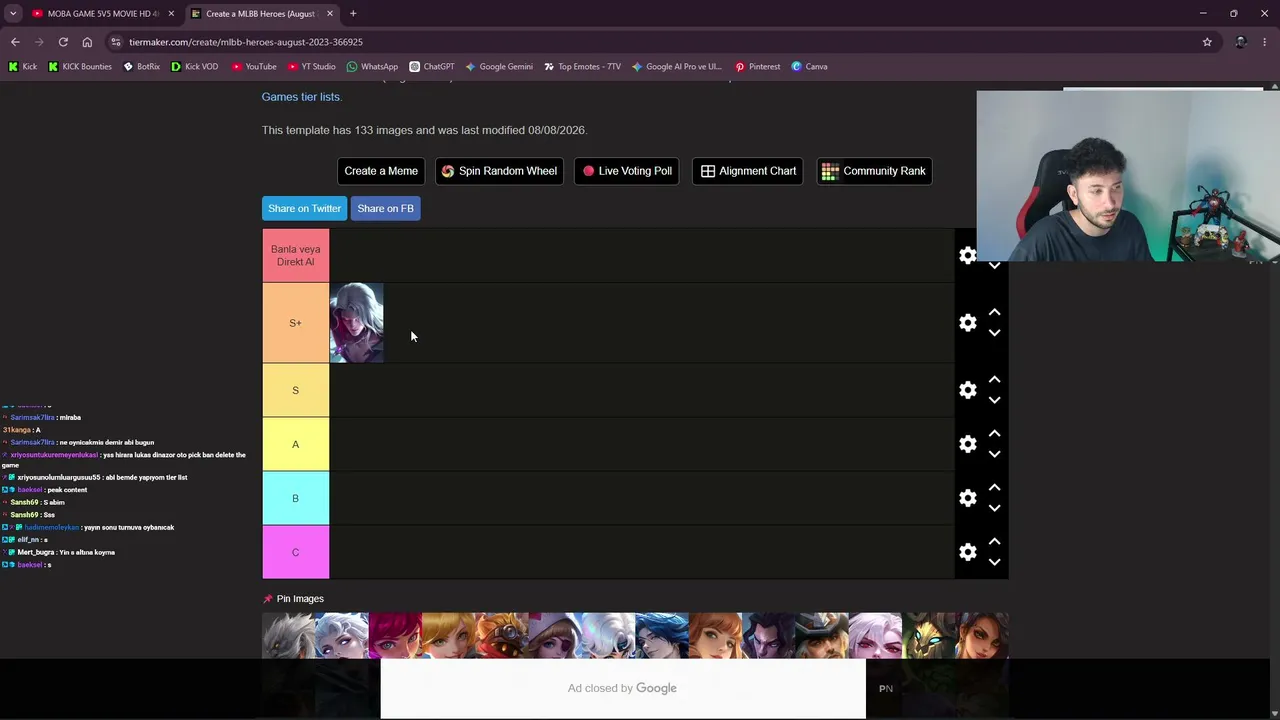Move the S+ tier row up
1280x720 pixels.
pyautogui.click(x=994, y=313)
